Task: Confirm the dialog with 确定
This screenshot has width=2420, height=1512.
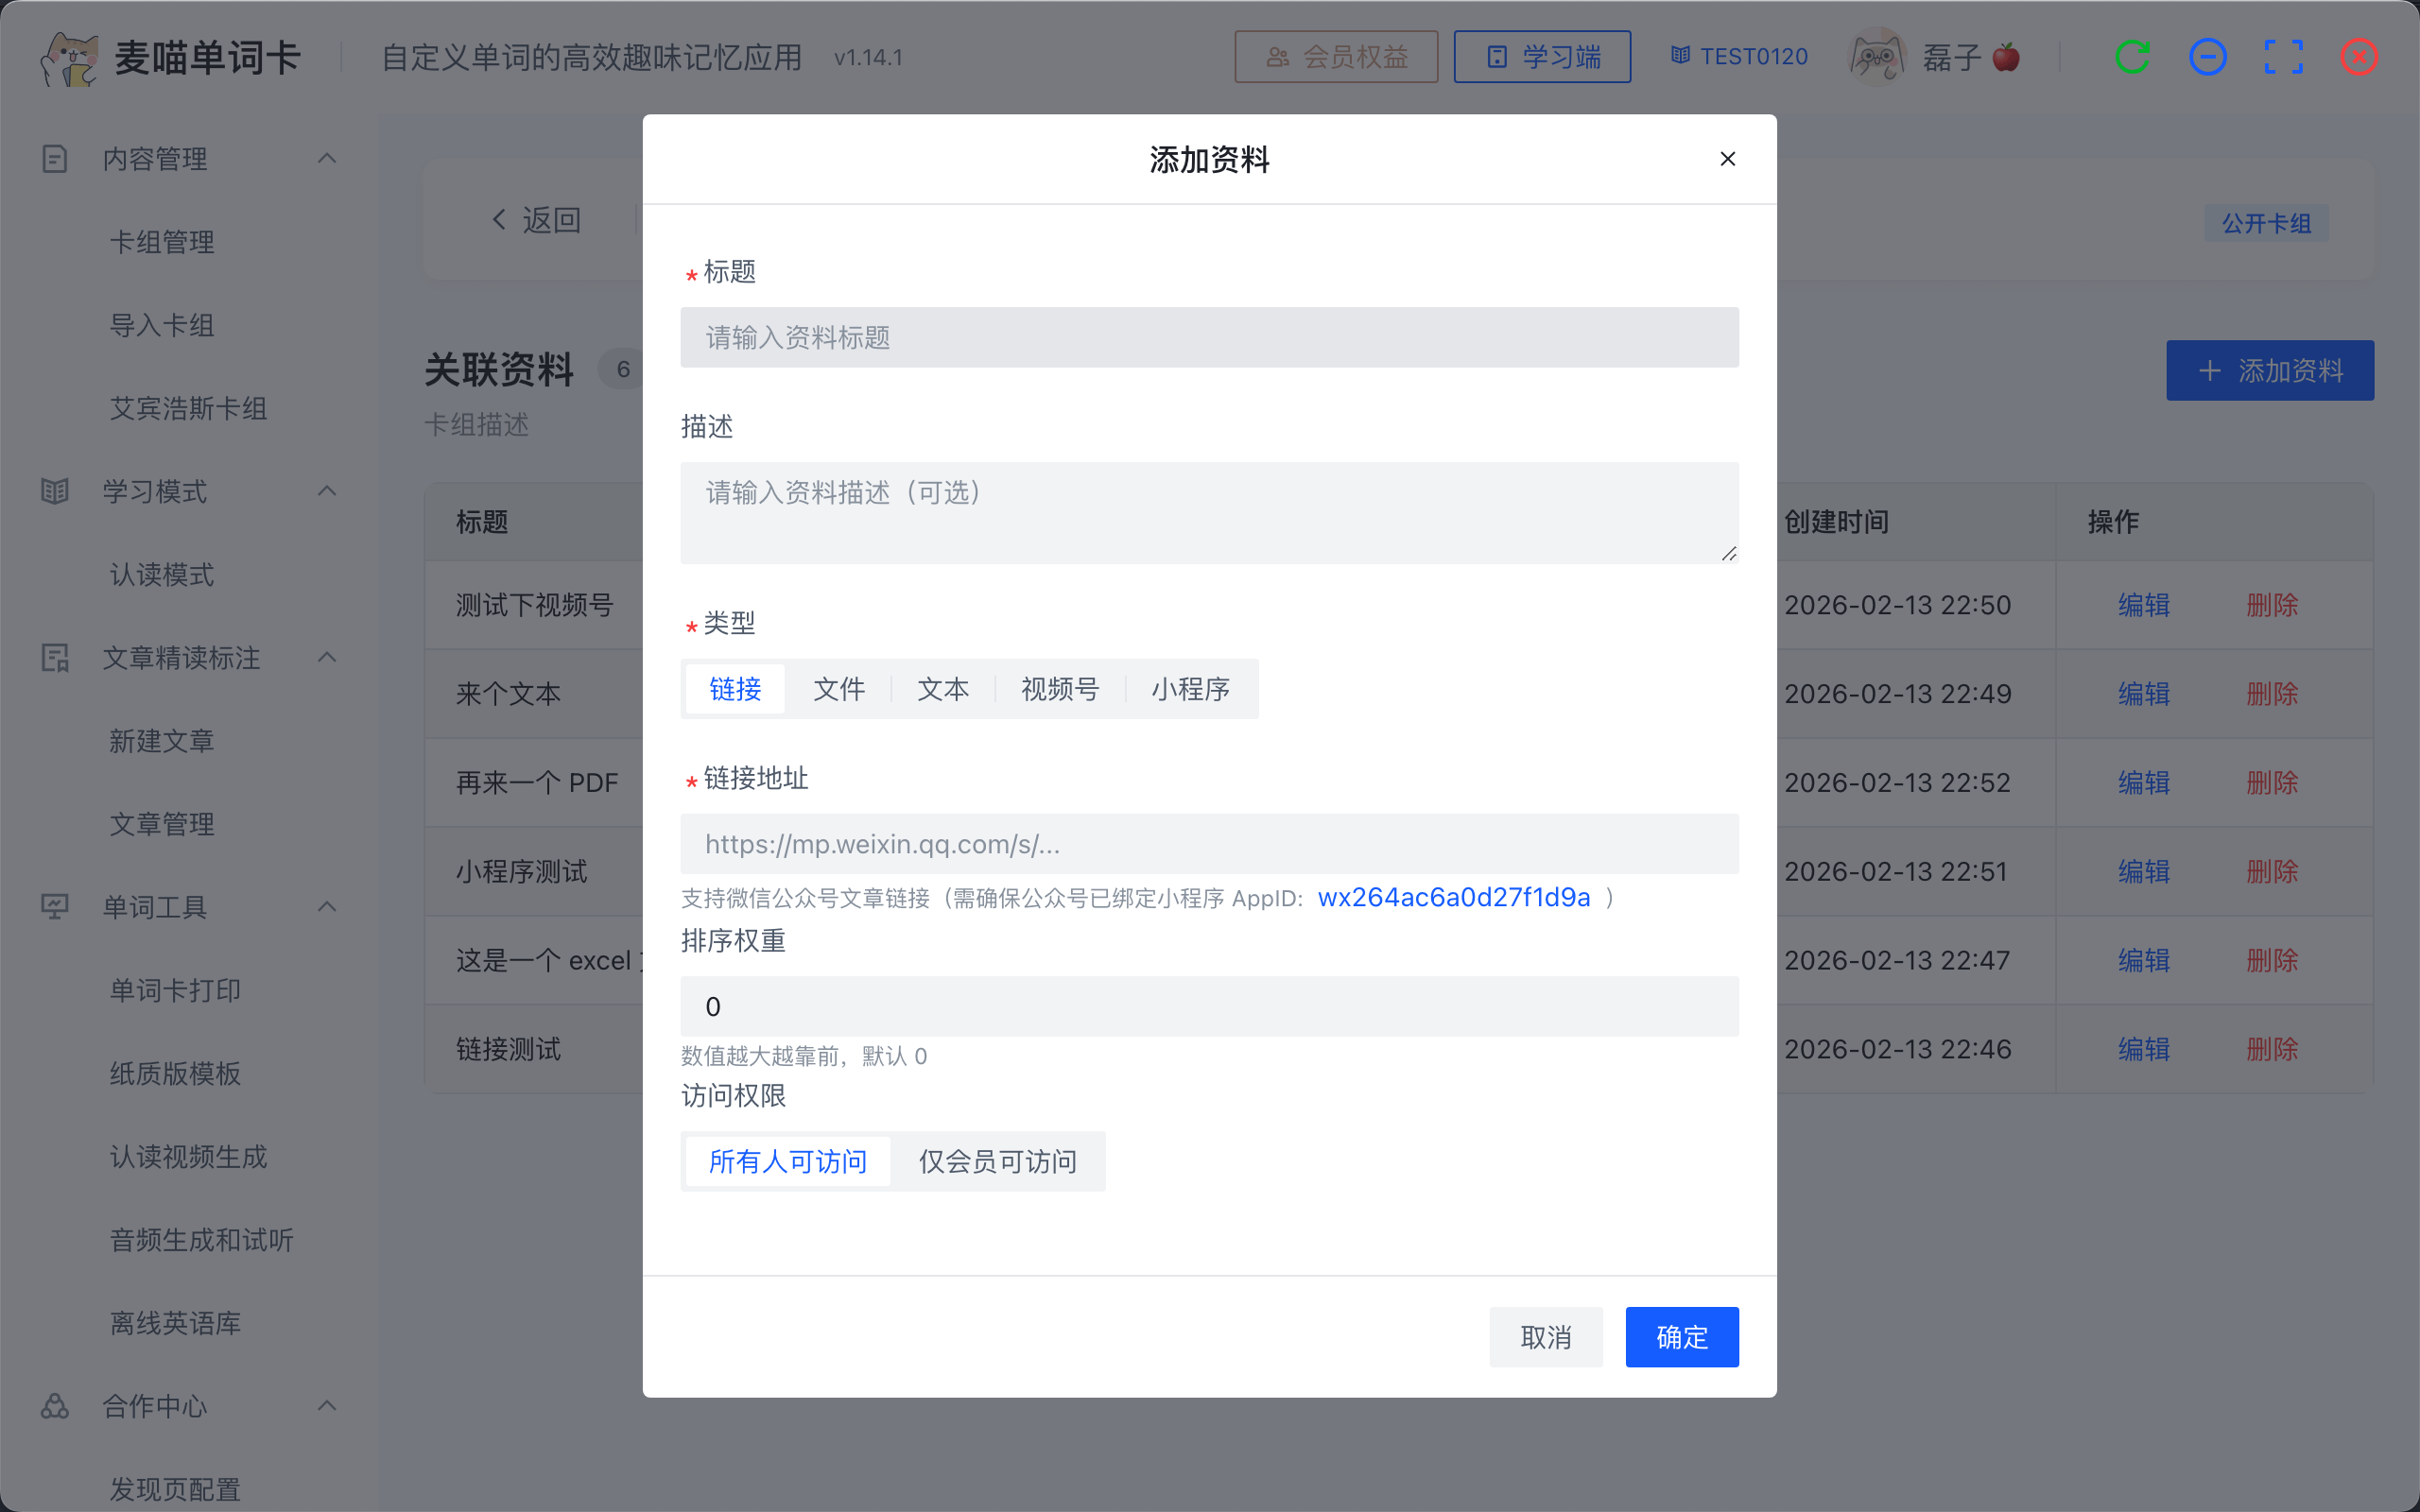Action: click(x=1681, y=1337)
